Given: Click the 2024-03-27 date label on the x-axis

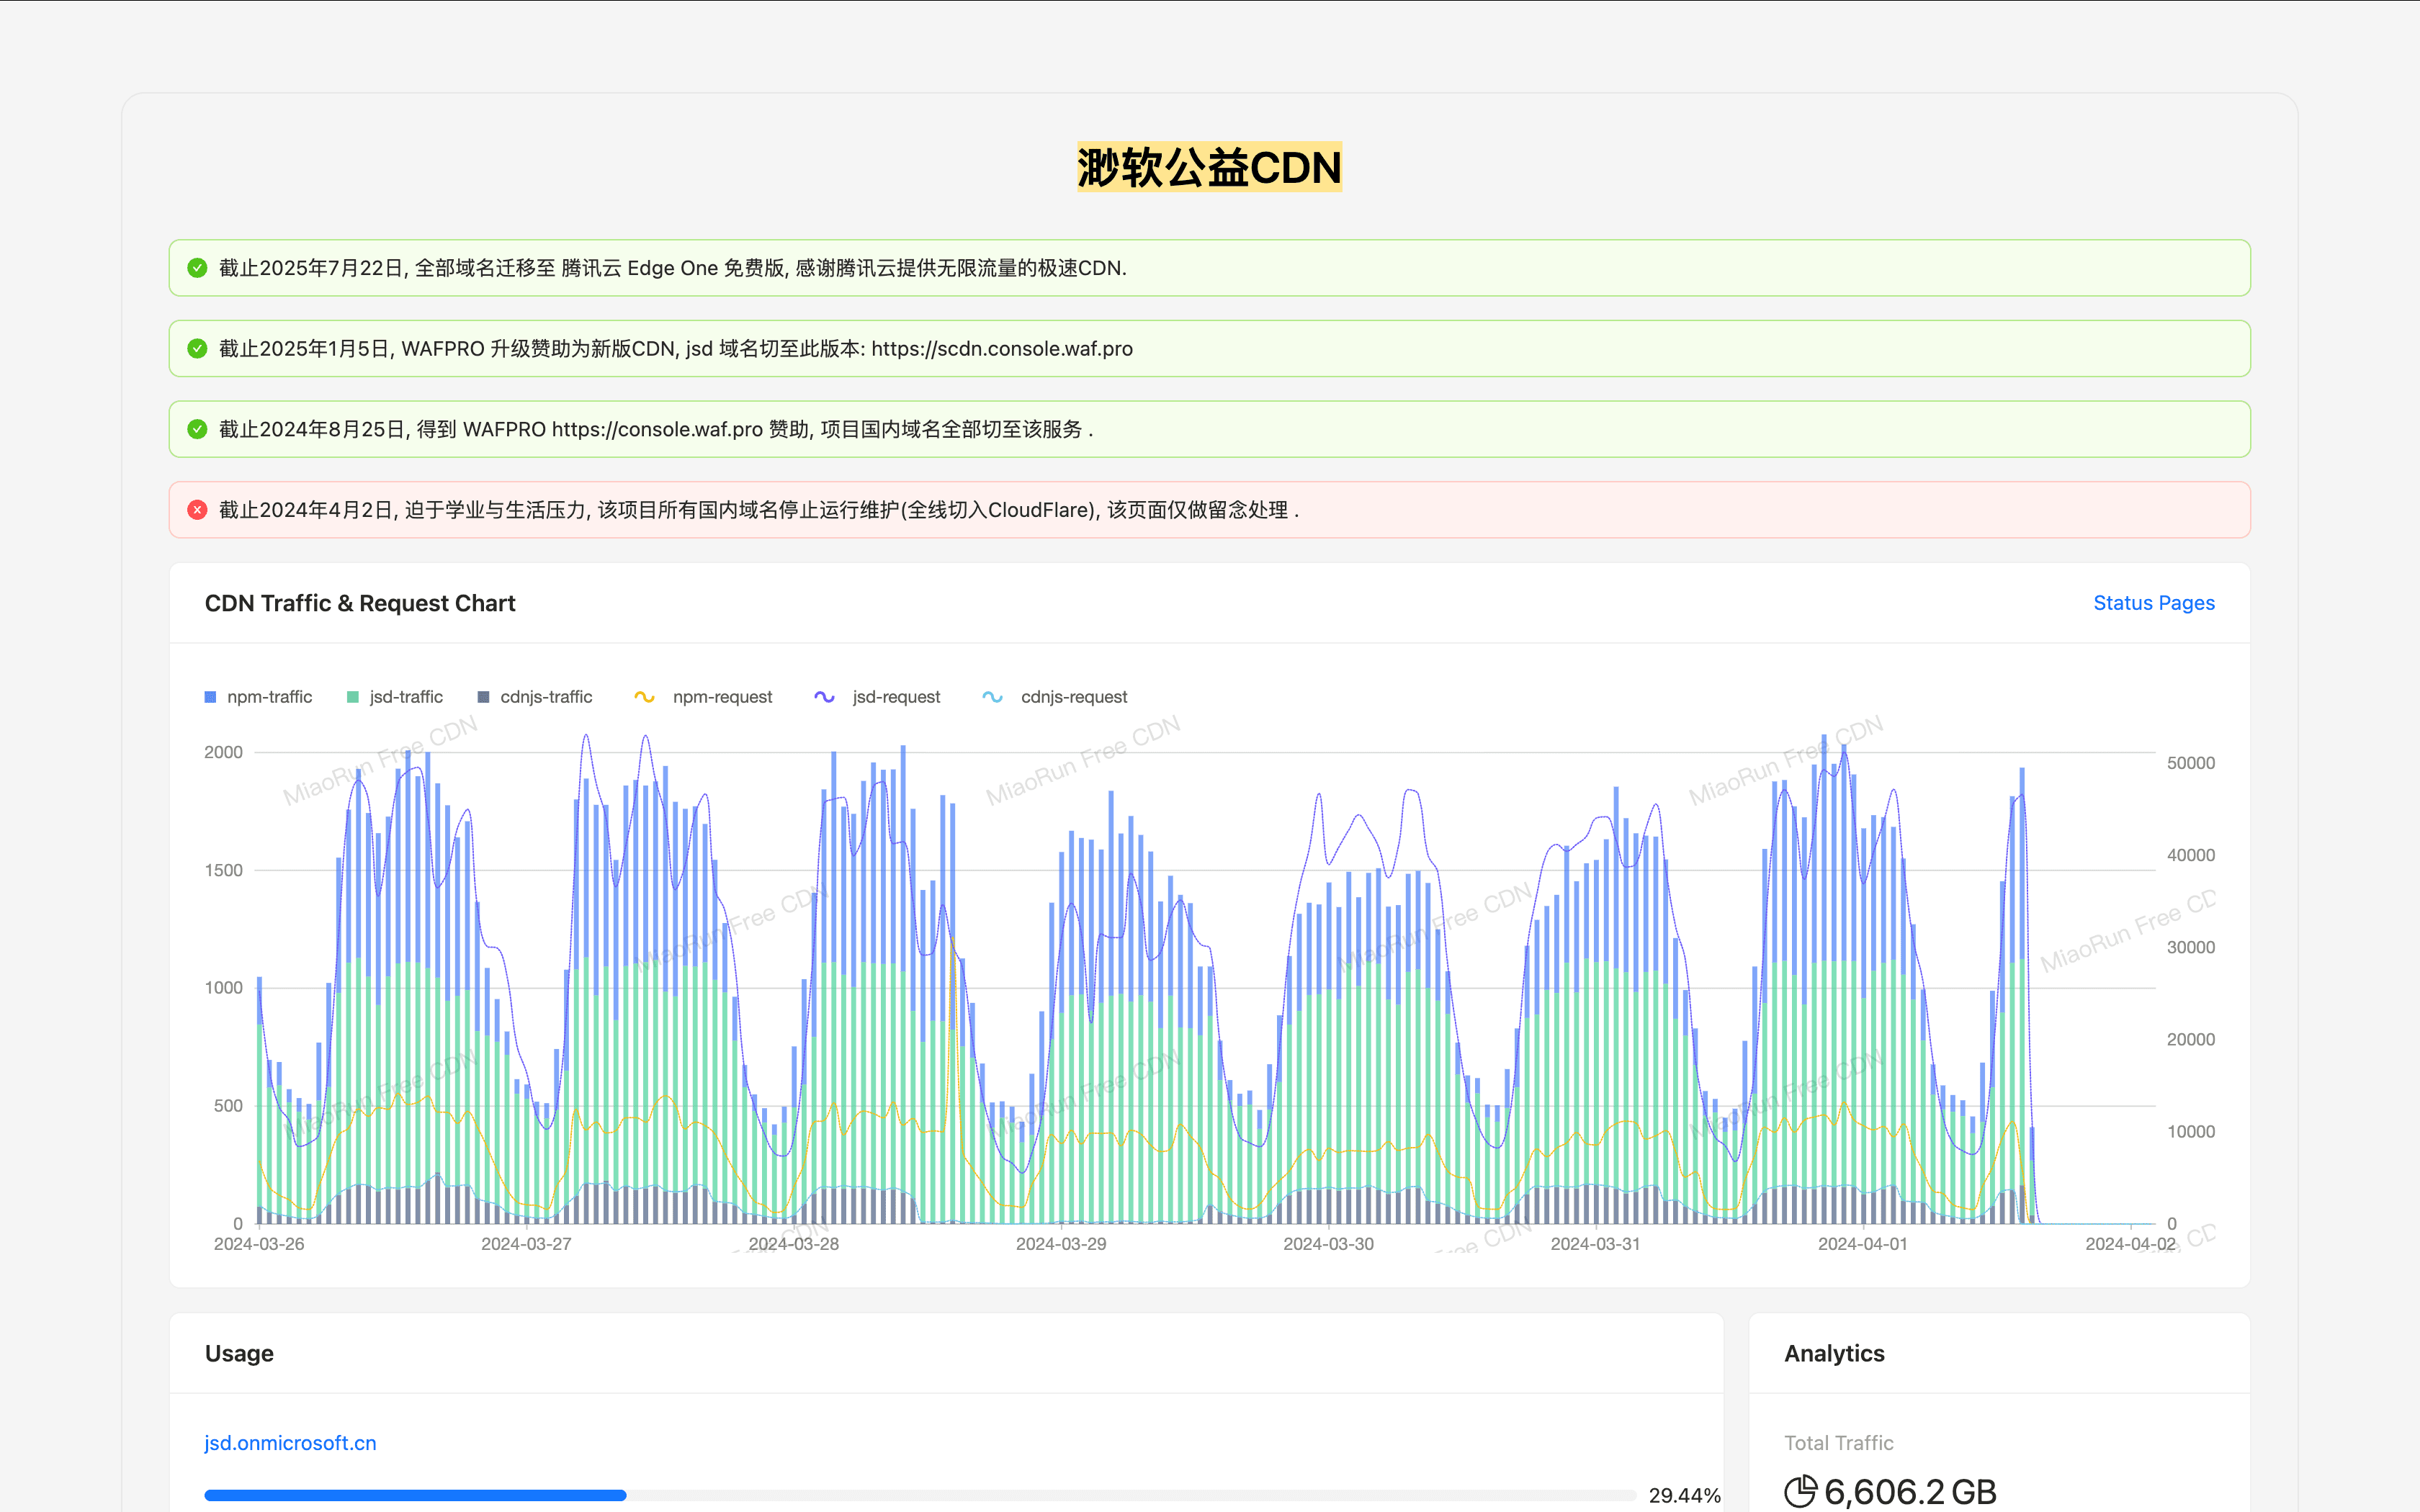Looking at the screenshot, I should click(x=526, y=1244).
